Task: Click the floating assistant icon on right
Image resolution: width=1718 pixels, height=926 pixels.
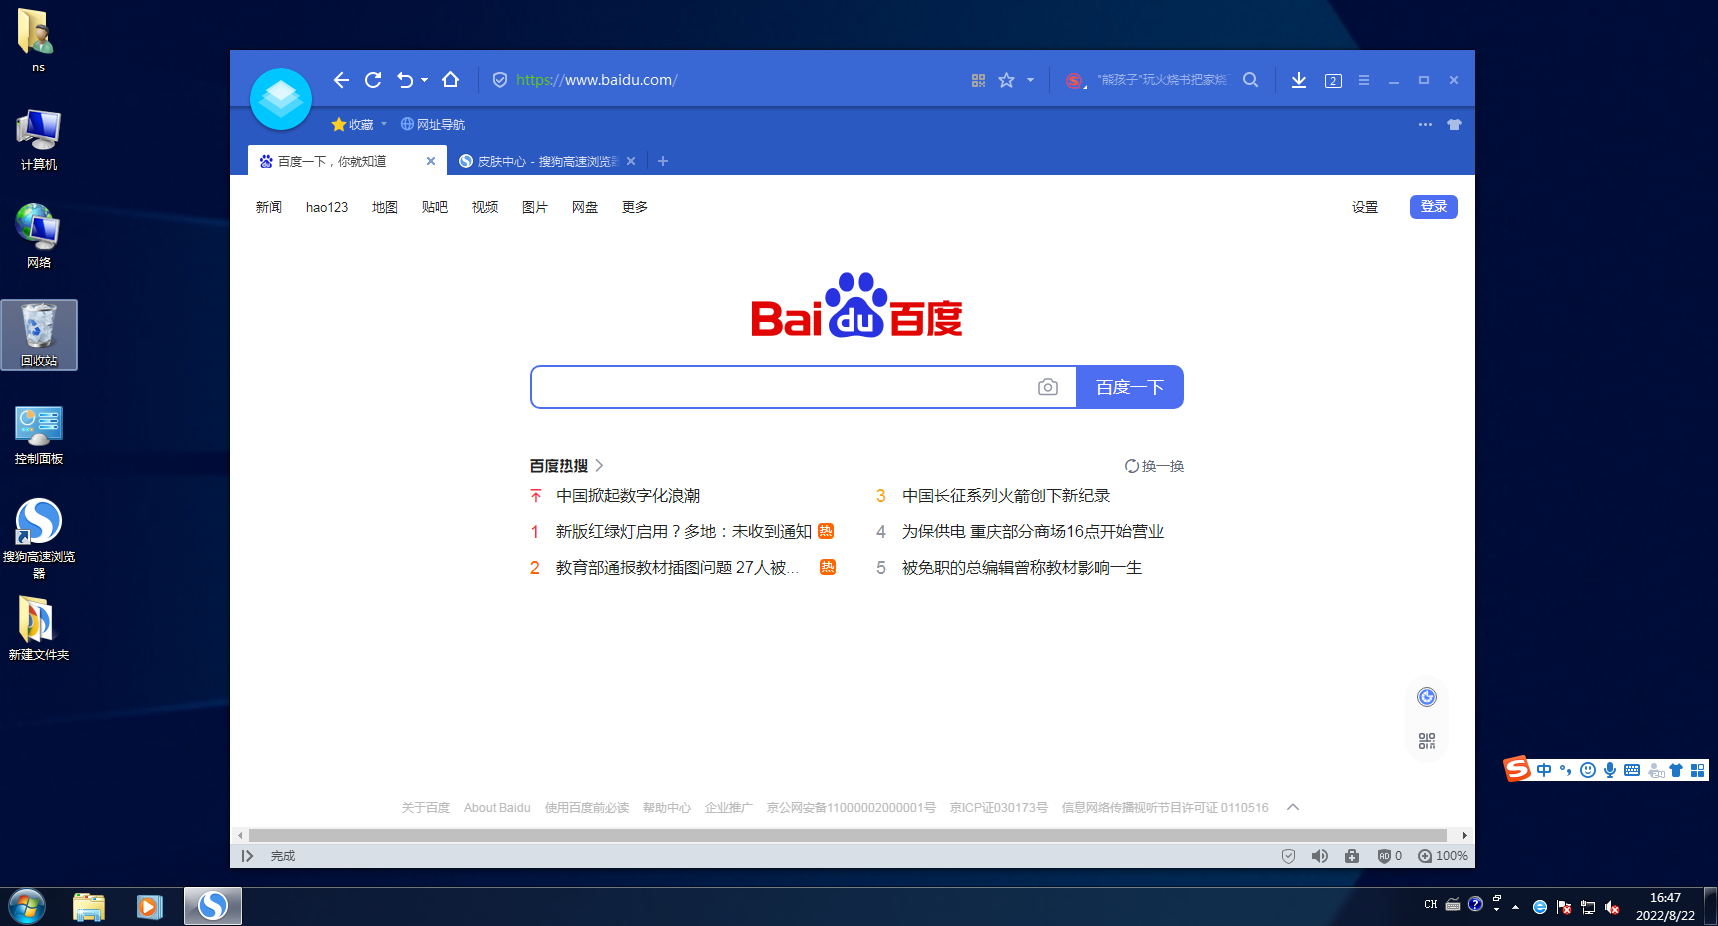Action: [x=1427, y=697]
